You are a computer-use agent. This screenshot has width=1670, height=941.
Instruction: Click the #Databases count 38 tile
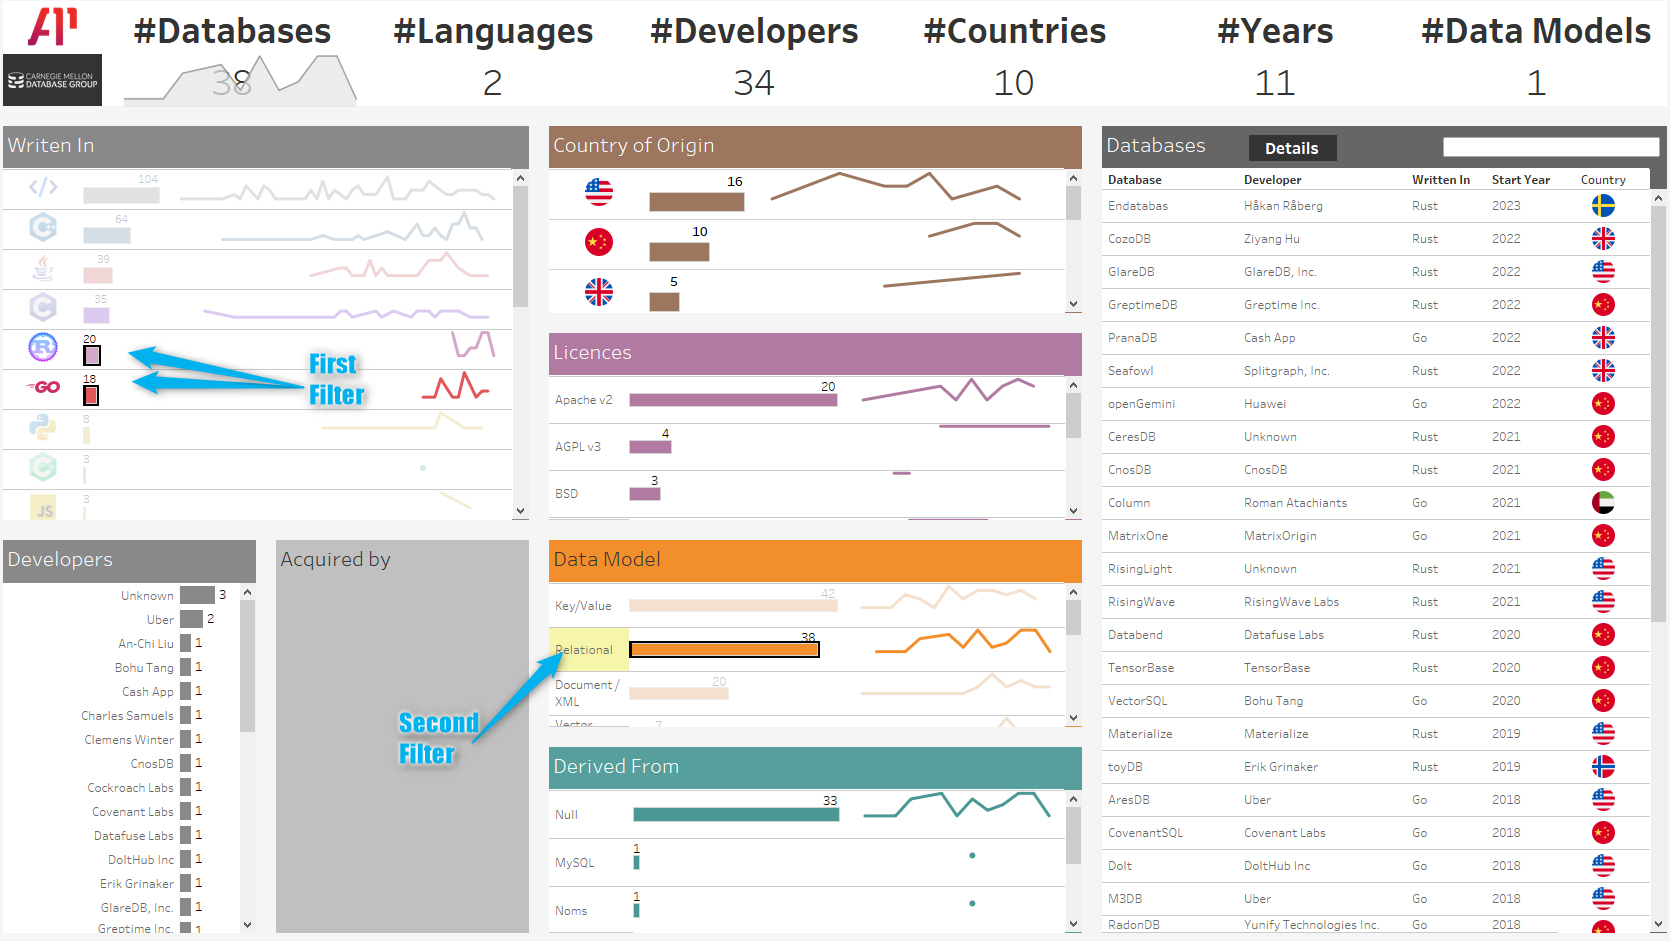(232, 82)
